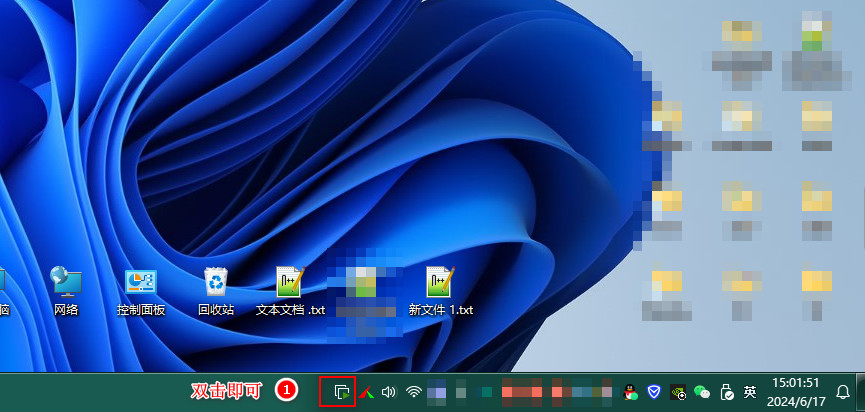Screen dimensions: 865x412
Task: Open the notification bell
Action: (x=843, y=391)
